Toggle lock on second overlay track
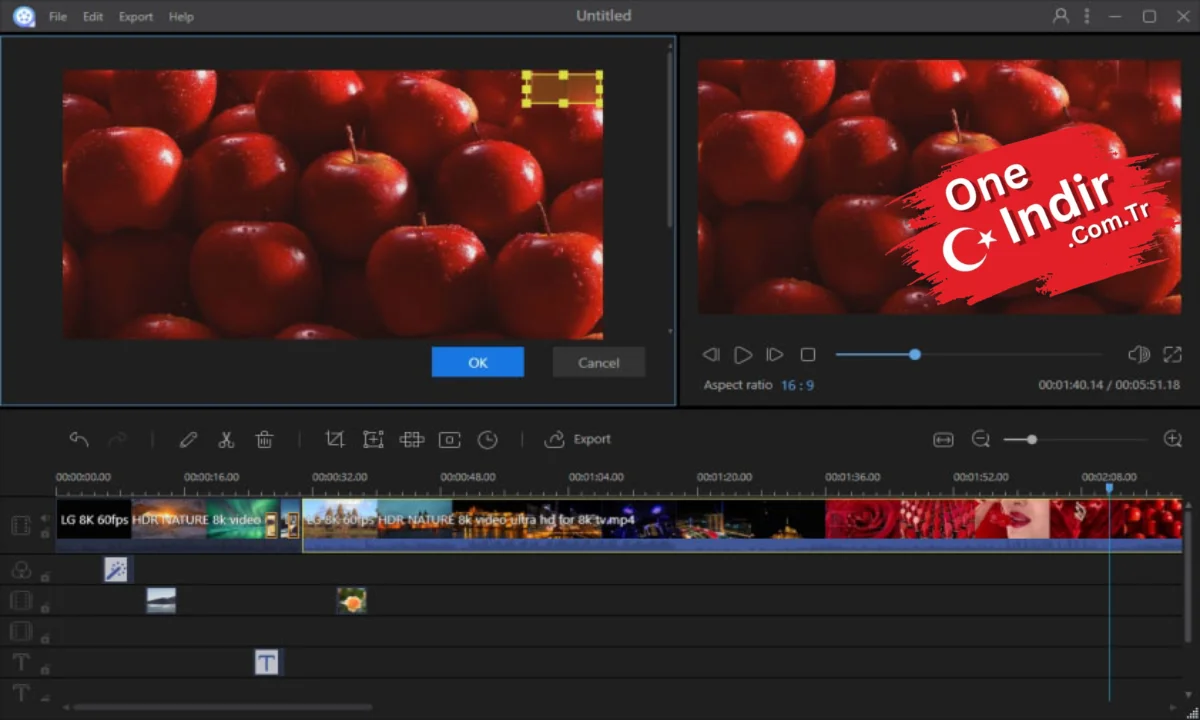 point(45,637)
